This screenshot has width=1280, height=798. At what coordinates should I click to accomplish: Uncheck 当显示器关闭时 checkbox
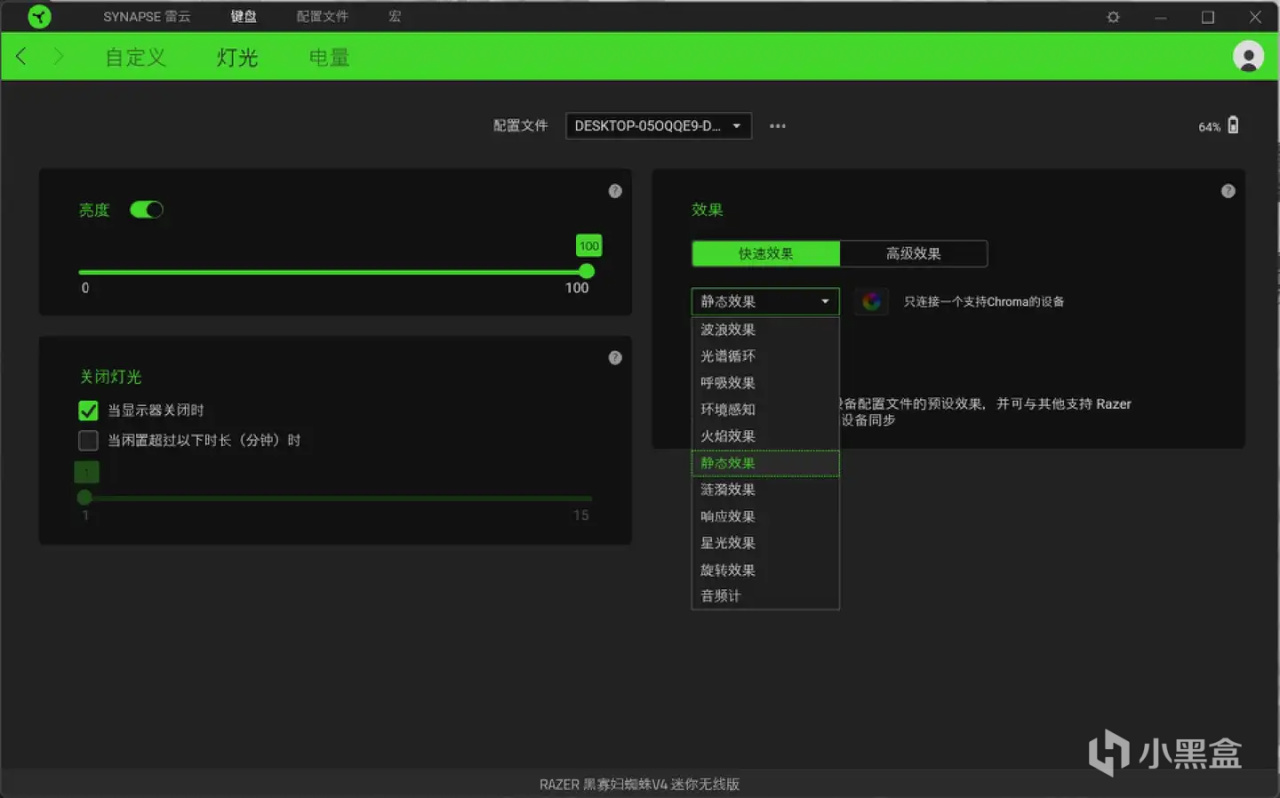[88, 410]
